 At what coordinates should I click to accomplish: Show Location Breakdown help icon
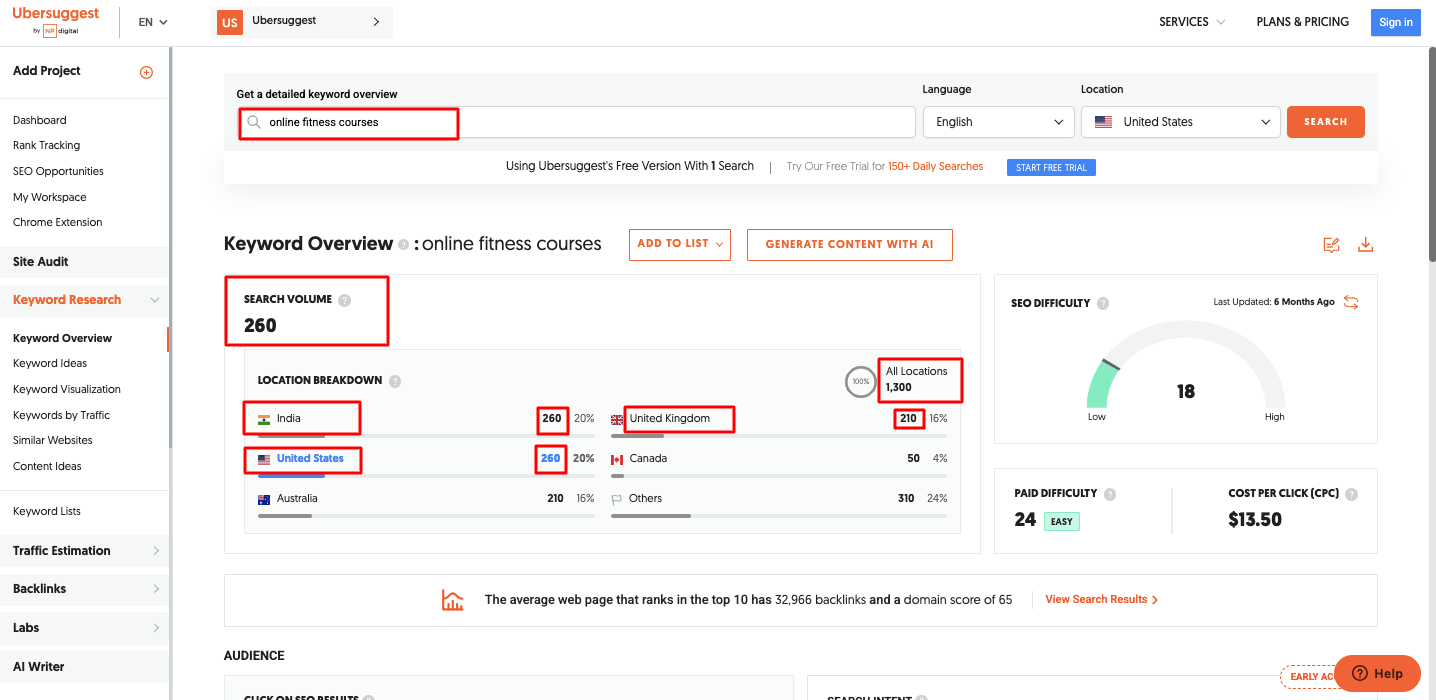coord(395,381)
